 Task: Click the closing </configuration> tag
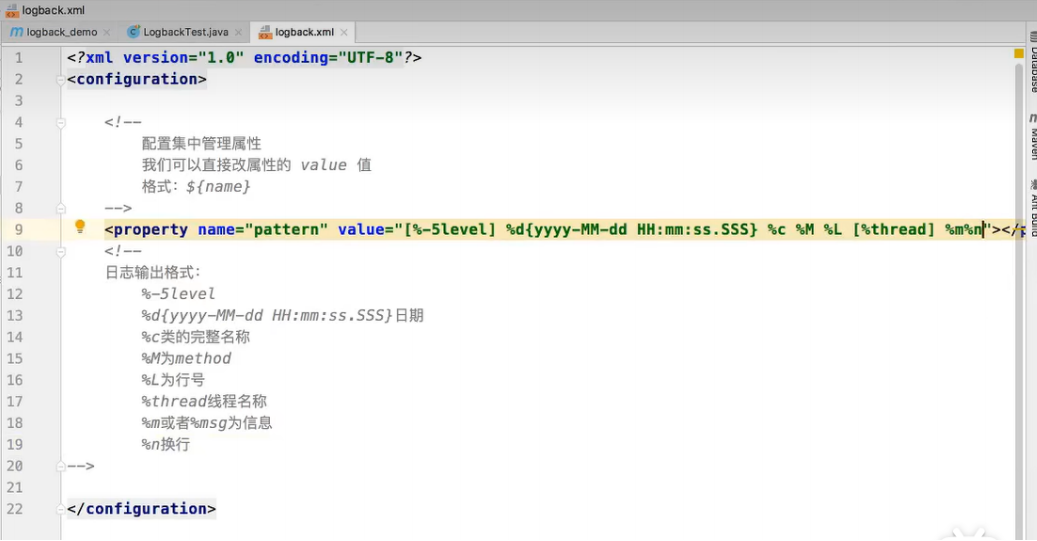coord(142,509)
